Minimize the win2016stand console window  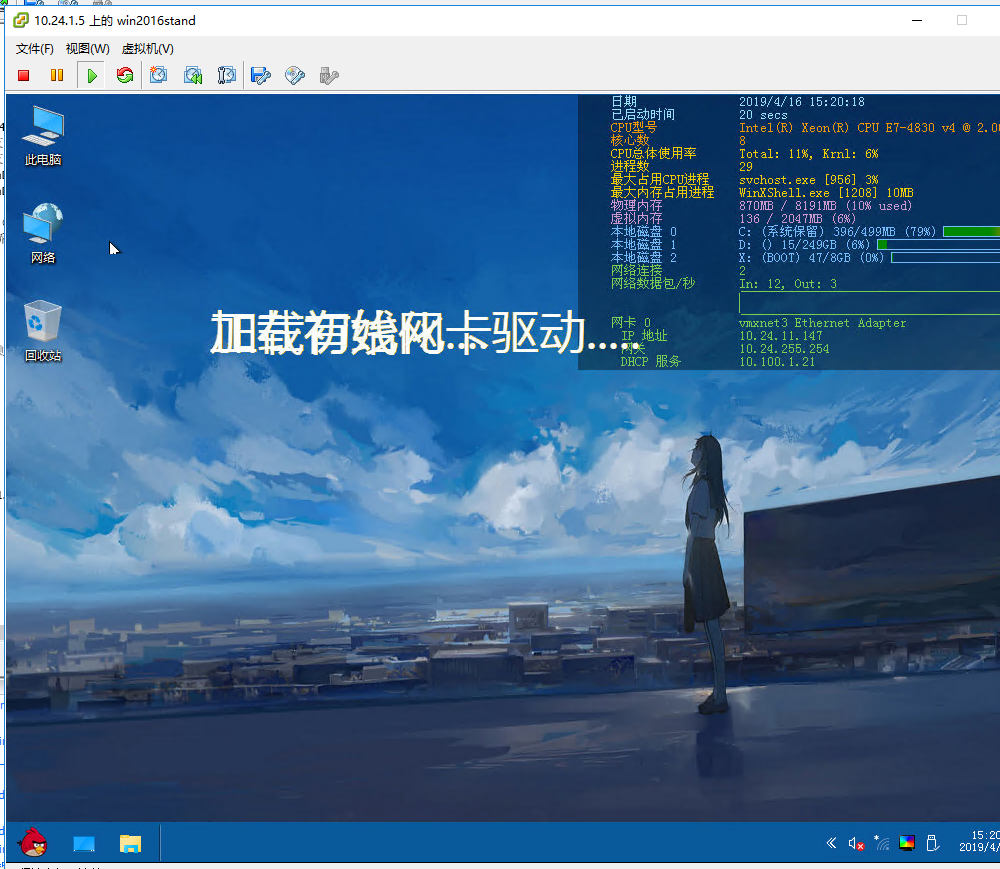tap(917, 20)
